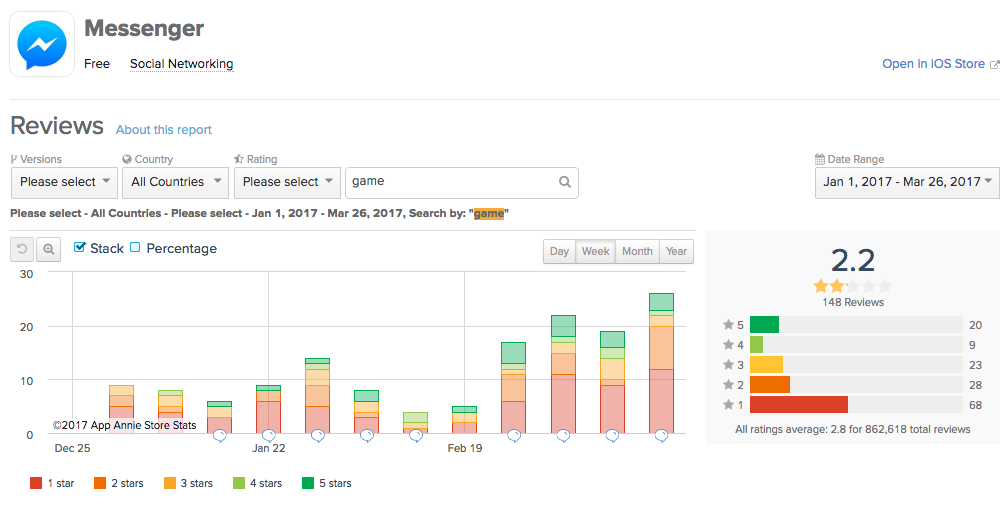Click the star rating icons under 2.2
The width and height of the screenshot is (1007, 509).
pos(853,286)
